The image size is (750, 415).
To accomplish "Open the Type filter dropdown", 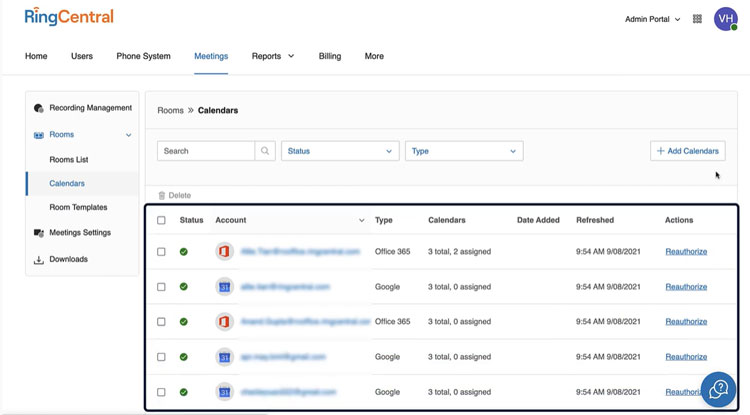I will 464,151.
